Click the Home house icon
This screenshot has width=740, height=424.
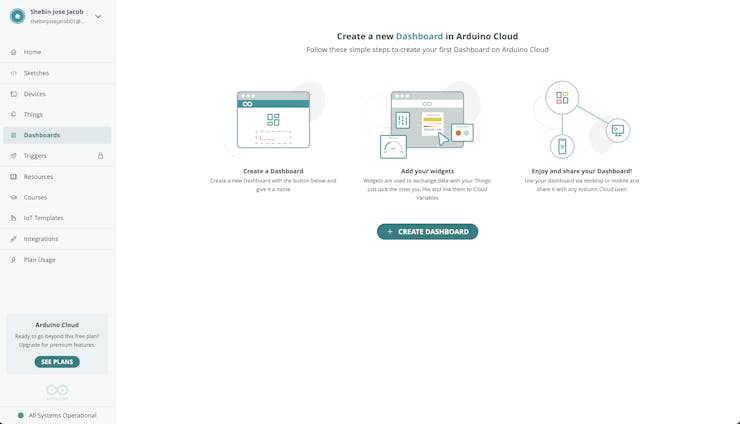(13, 52)
